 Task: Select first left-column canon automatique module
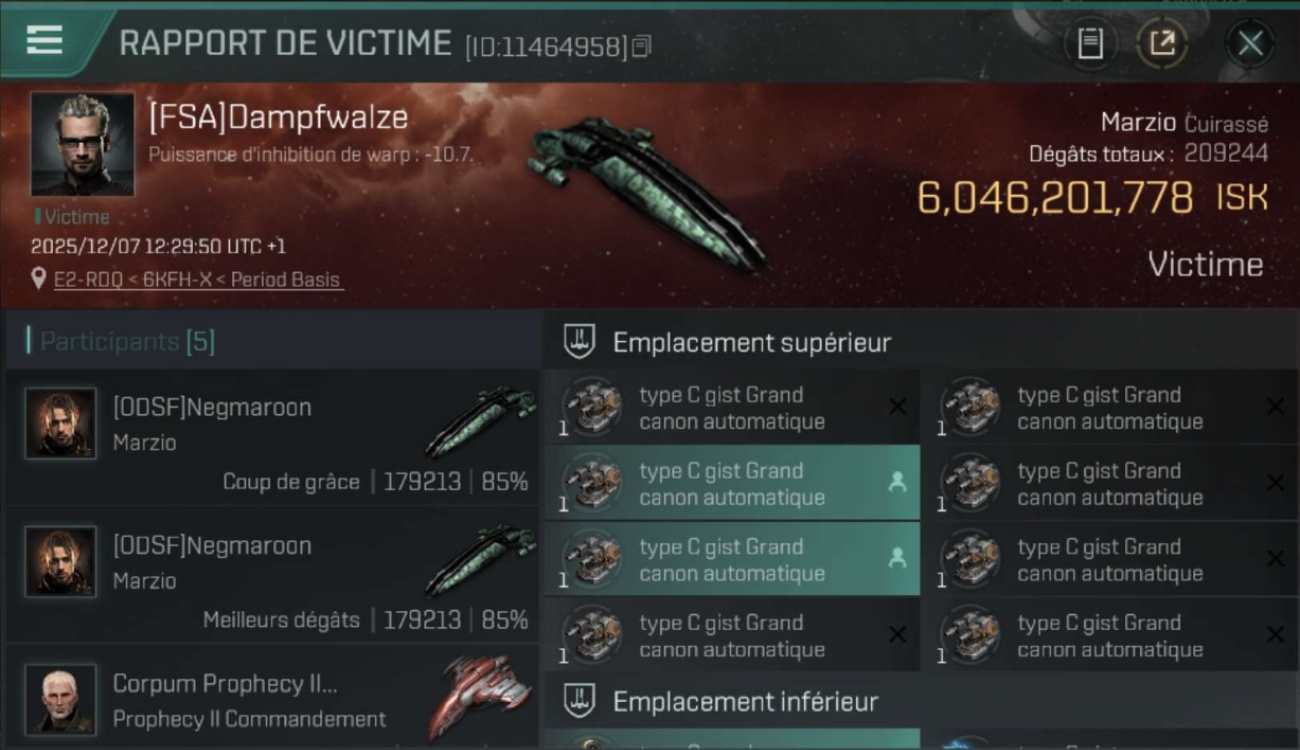pyautogui.click(x=732, y=407)
